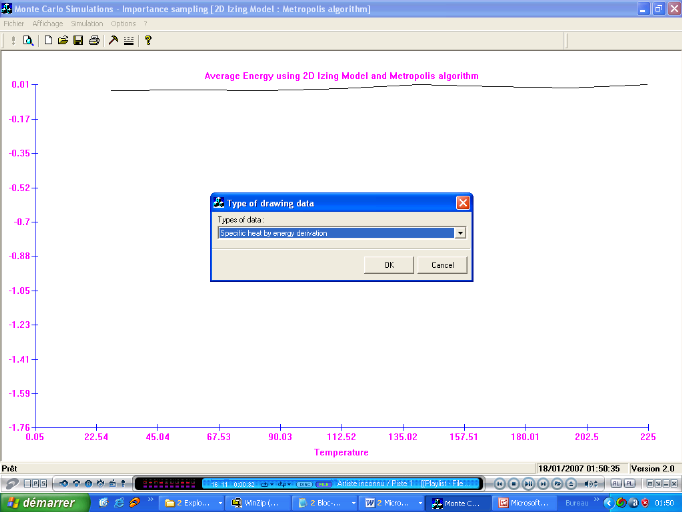Open the ? help menu
The height and width of the screenshot is (512, 682).
click(146, 23)
